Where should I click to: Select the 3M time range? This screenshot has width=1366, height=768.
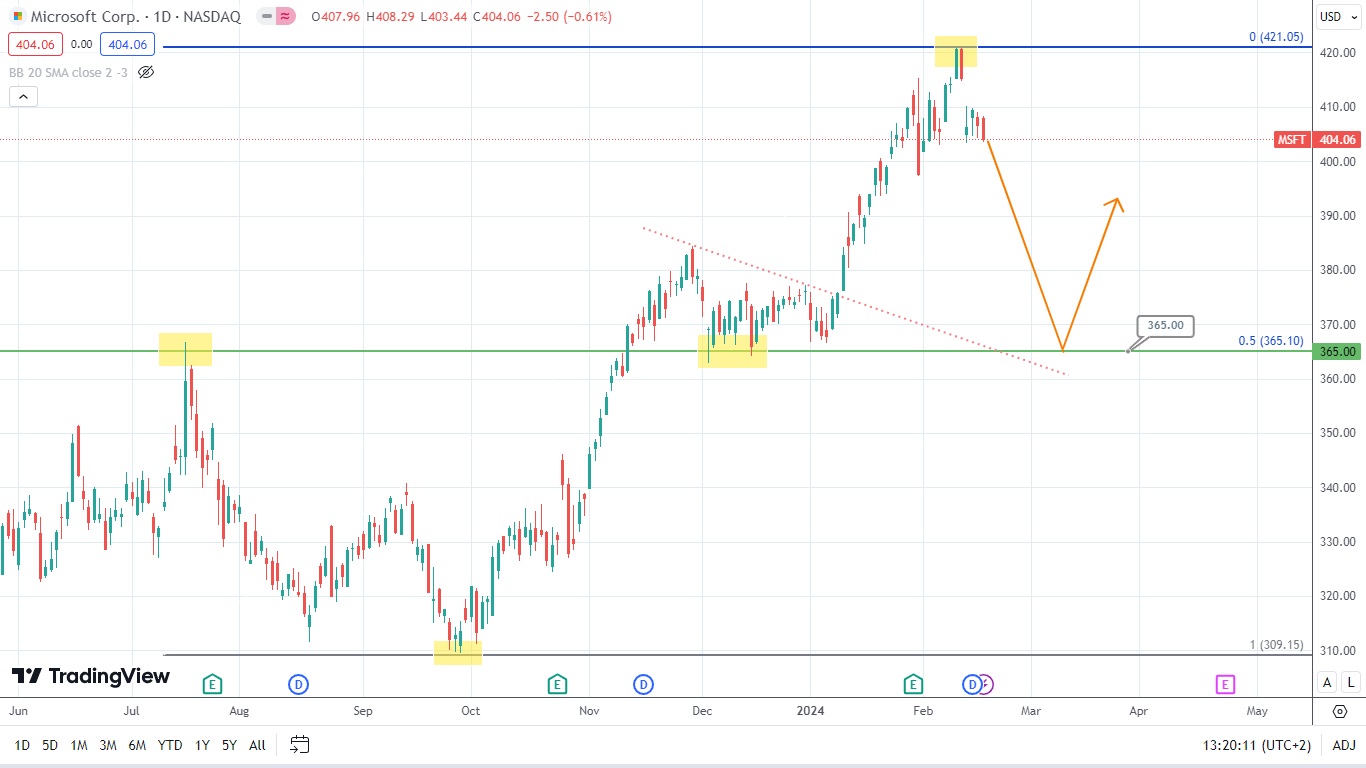[x=108, y=745]
